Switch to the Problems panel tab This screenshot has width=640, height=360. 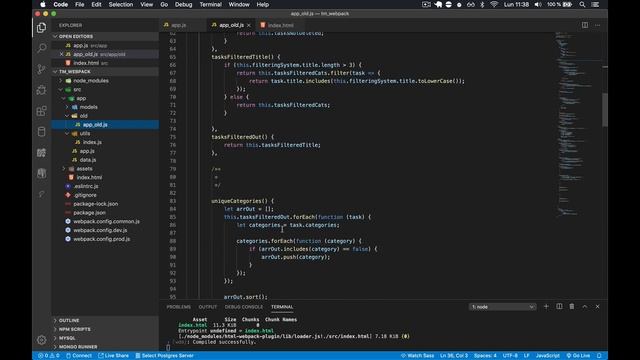[x=178, y=307]
